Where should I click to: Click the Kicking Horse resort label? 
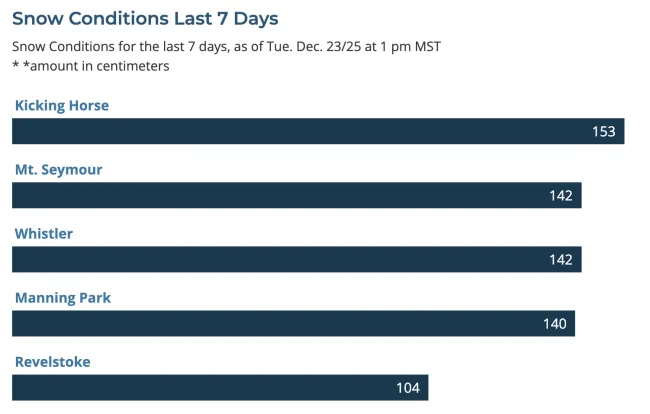coord(61,105)
